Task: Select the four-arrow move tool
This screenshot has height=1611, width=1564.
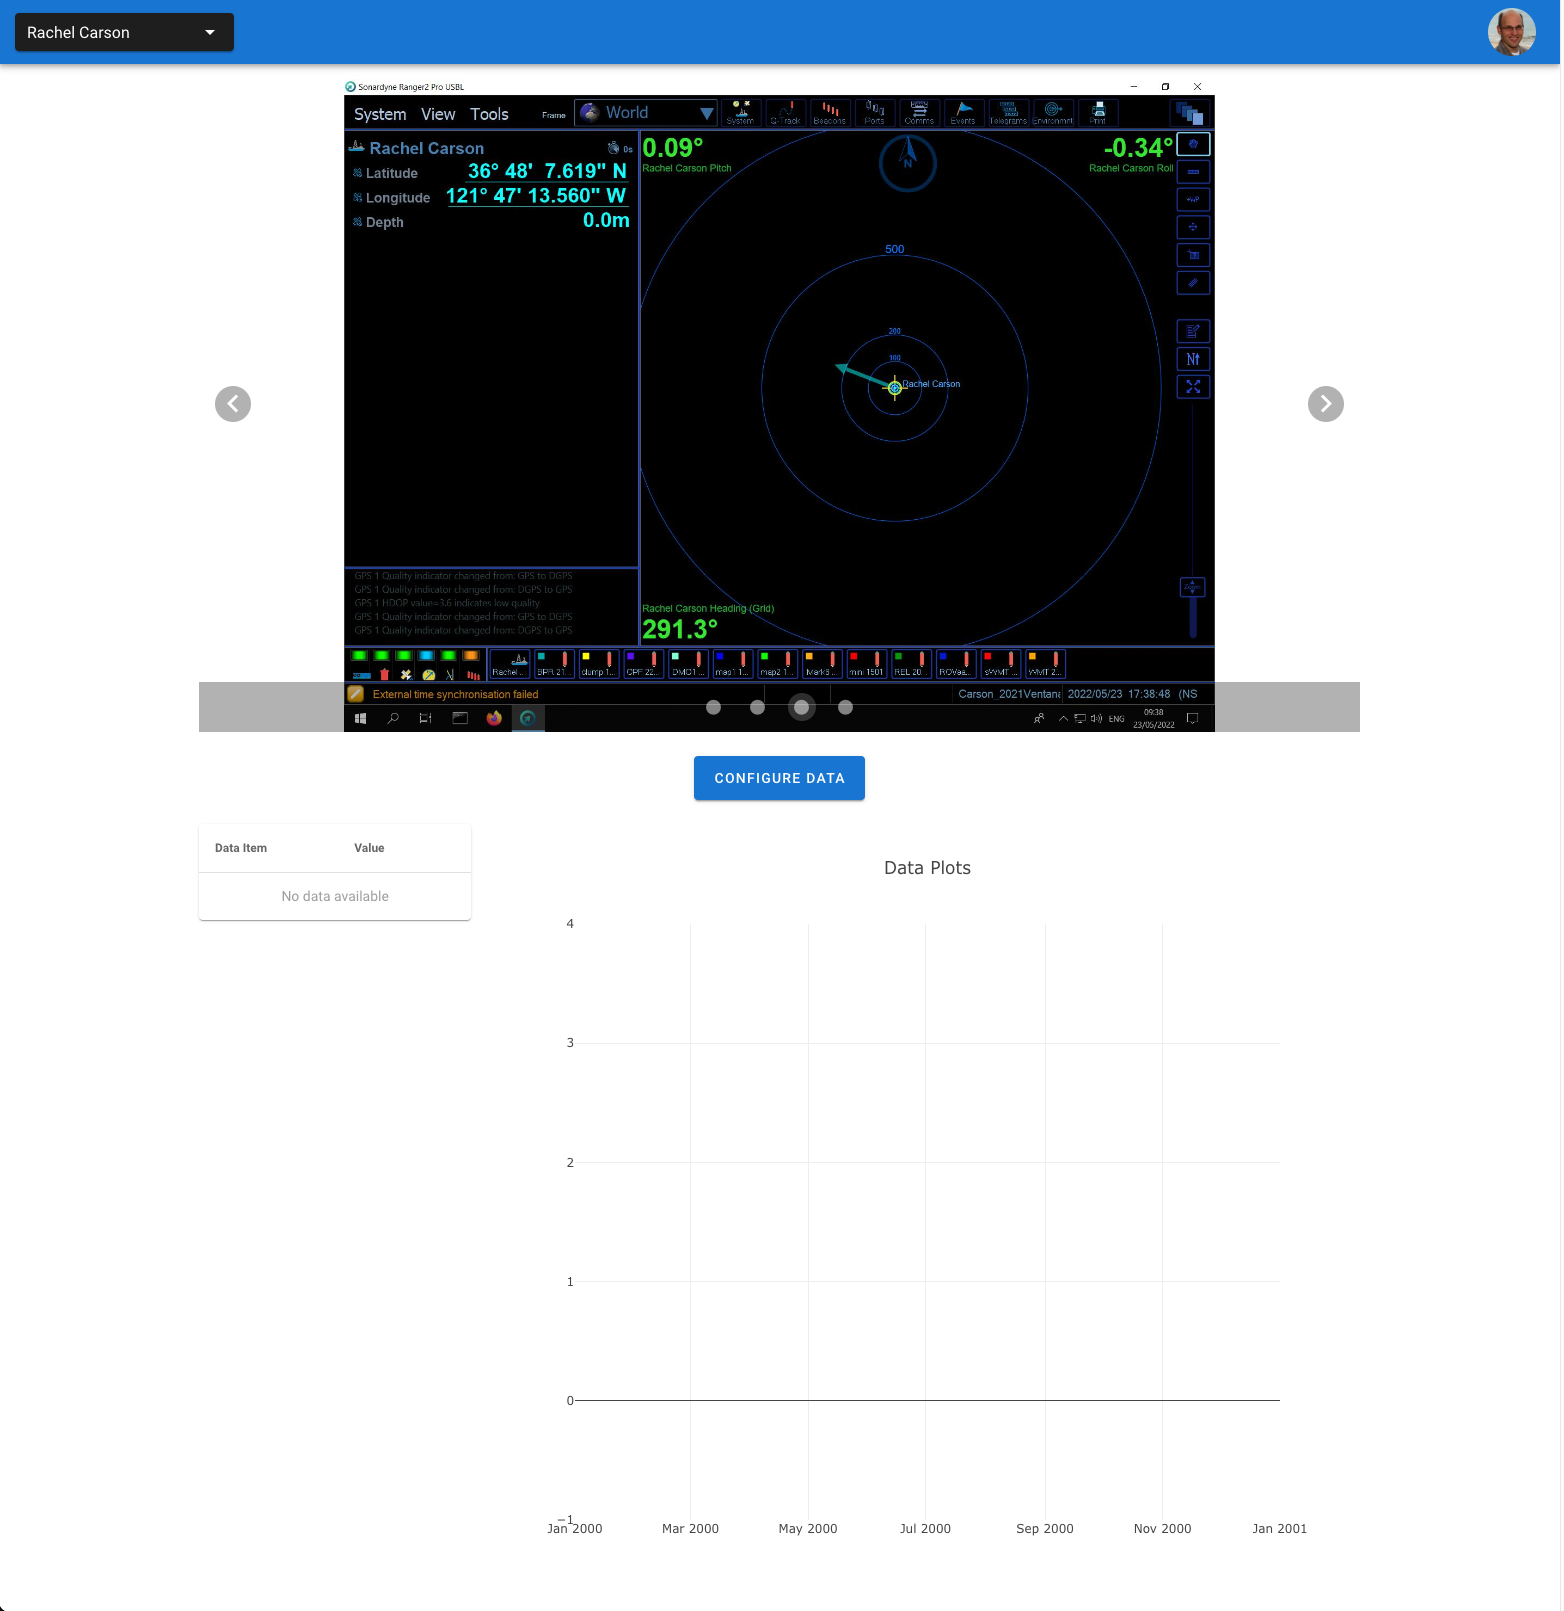Action: pos(1193,227)
